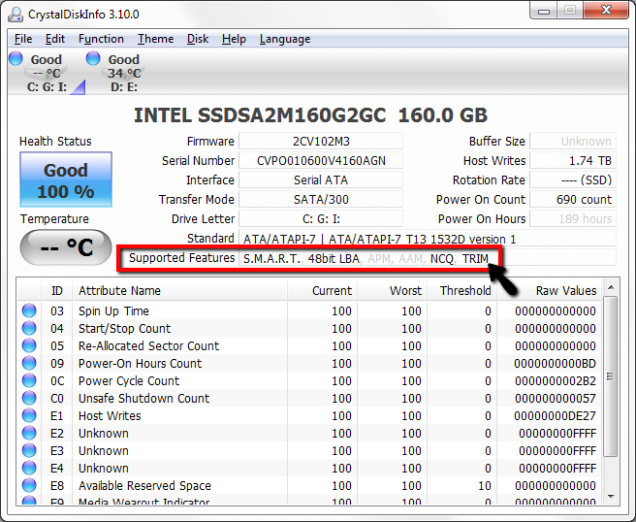Click the status orb for E4 Unknown row
The image size is (636, 522).
[29, 468]
